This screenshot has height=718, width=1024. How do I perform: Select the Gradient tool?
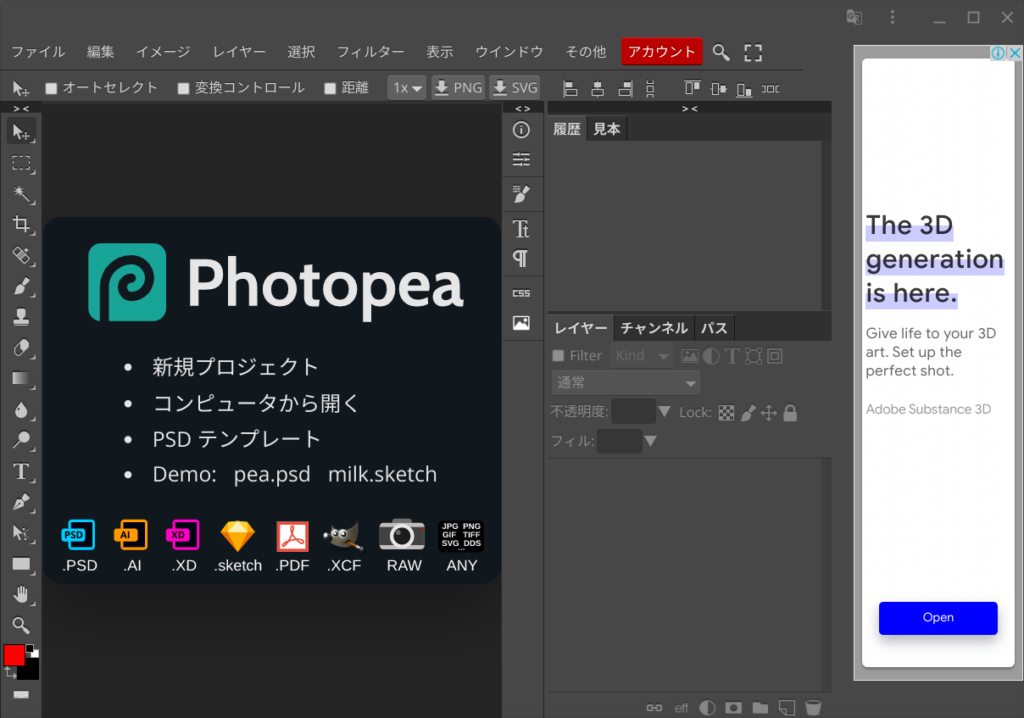(21, 379)
